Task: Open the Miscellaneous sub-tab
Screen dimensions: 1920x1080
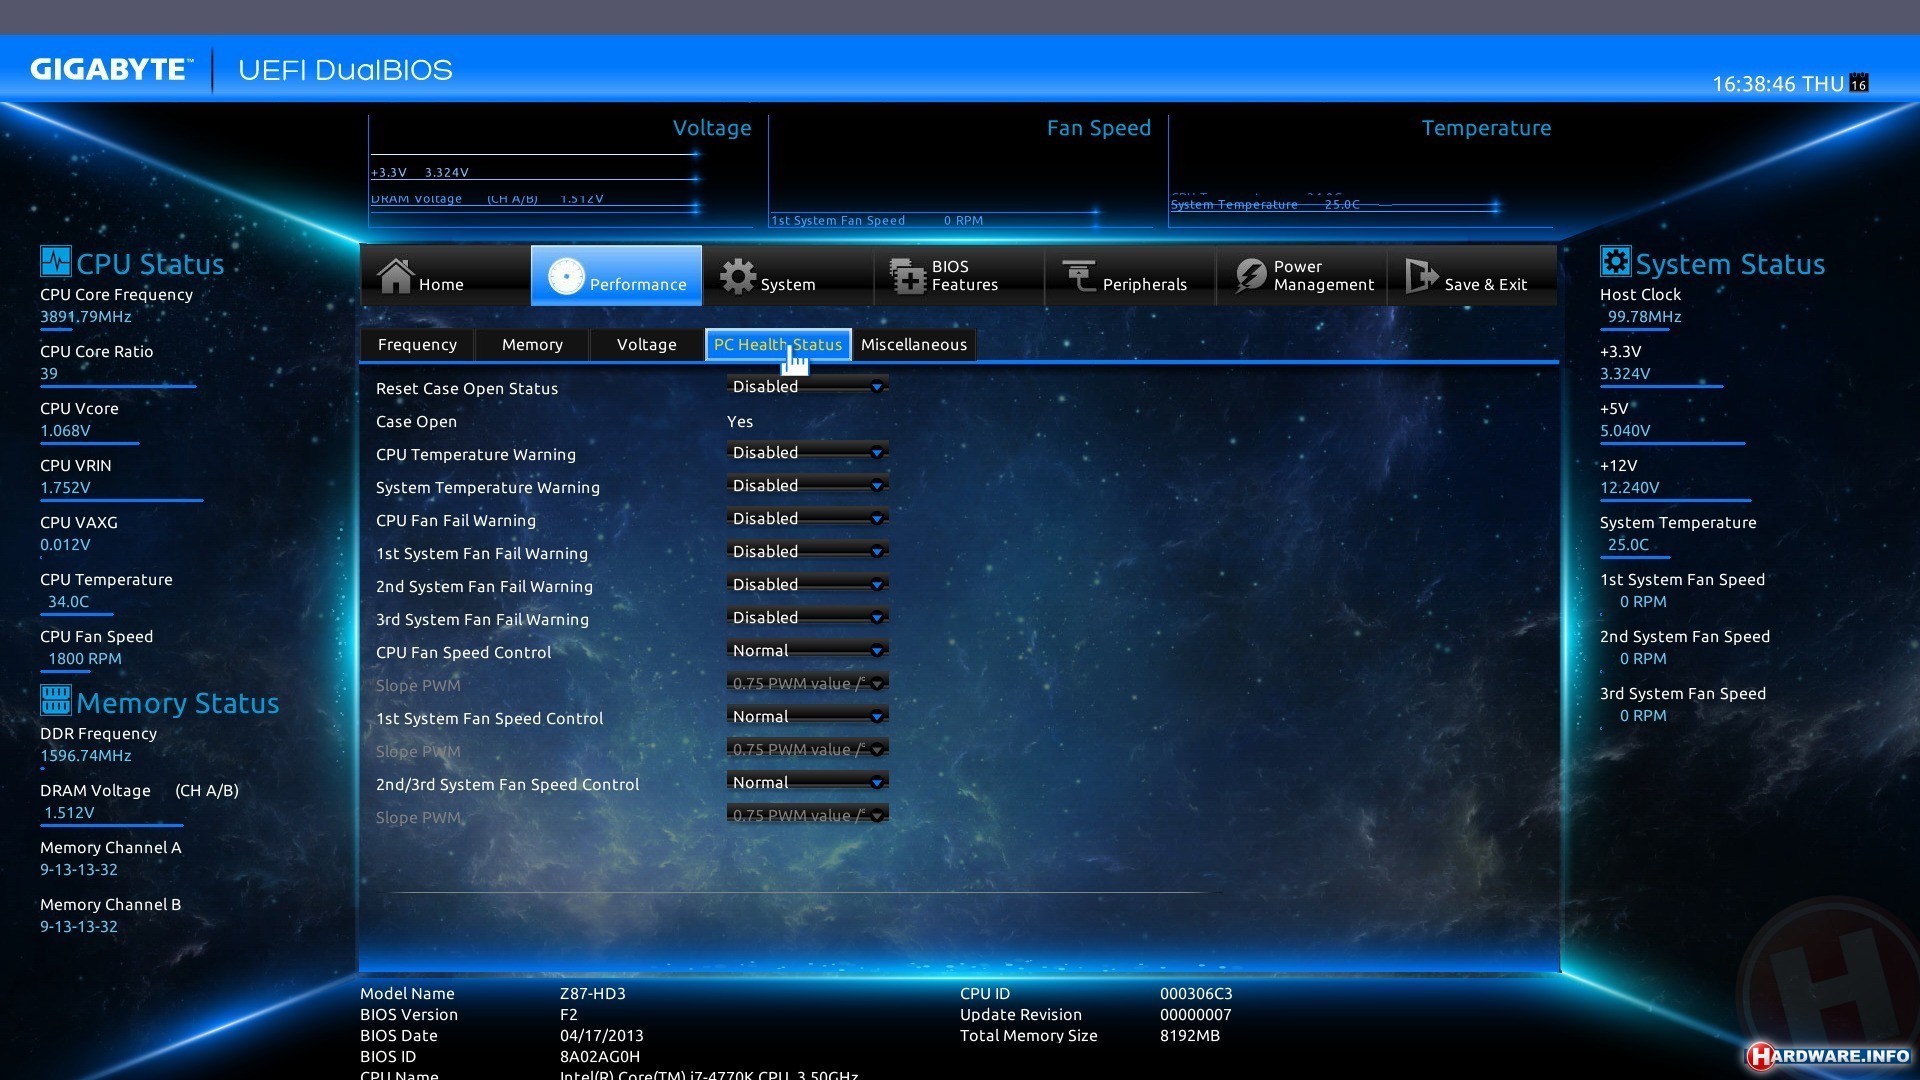Action: click(x=913, y=345)
